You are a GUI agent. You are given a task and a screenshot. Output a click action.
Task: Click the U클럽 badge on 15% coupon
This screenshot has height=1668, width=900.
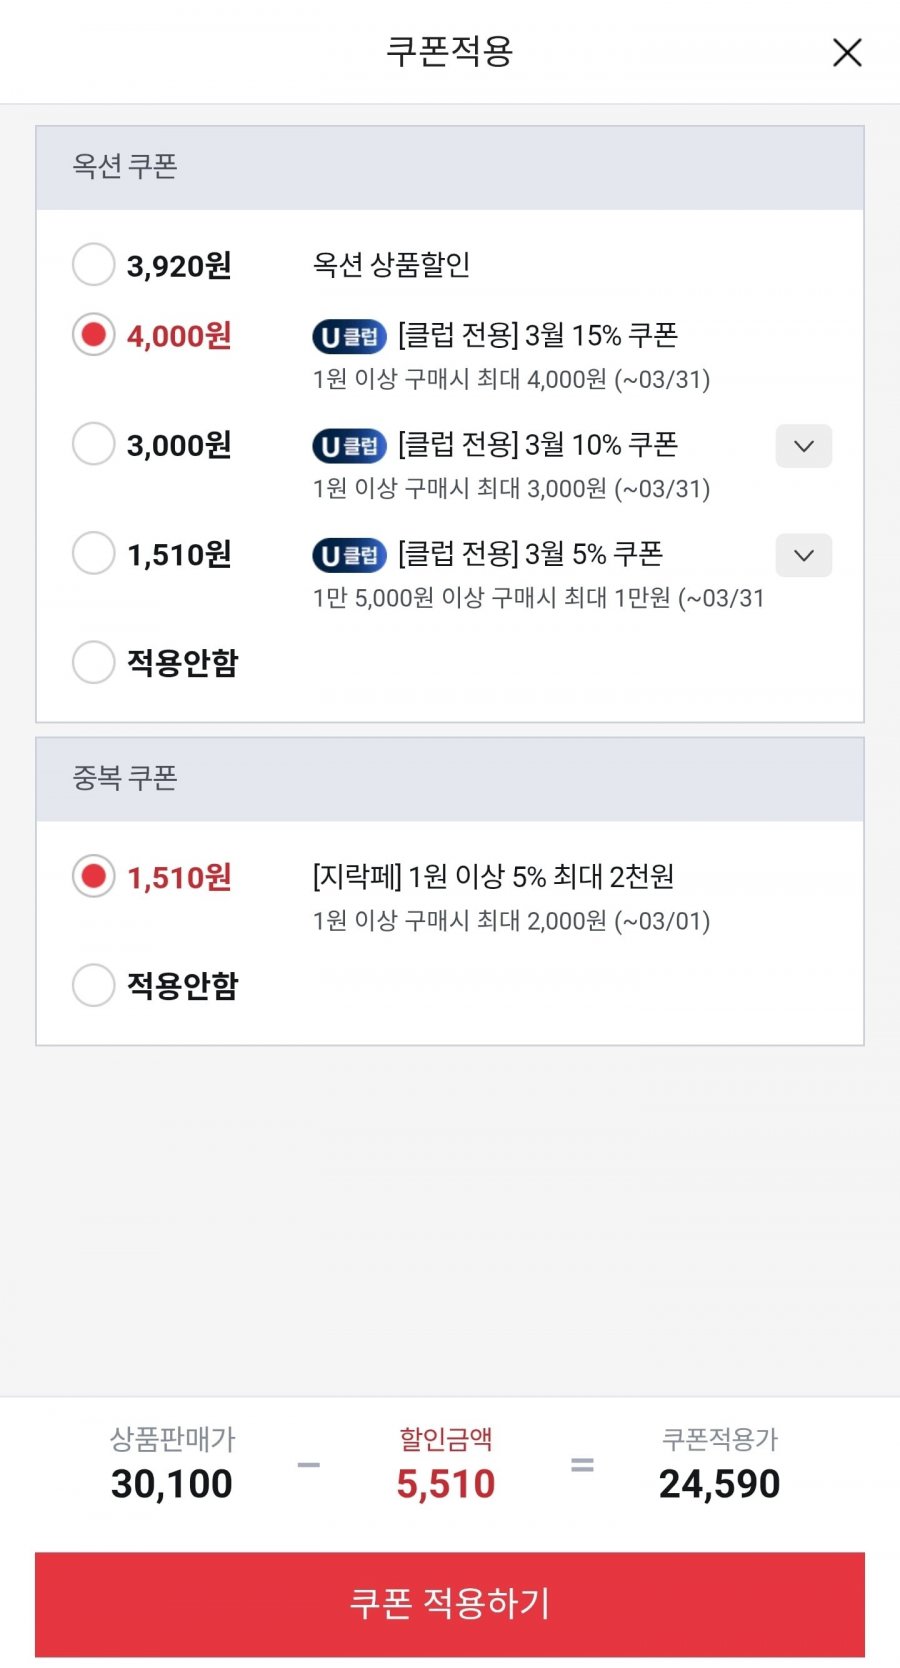tap(349, 337)
